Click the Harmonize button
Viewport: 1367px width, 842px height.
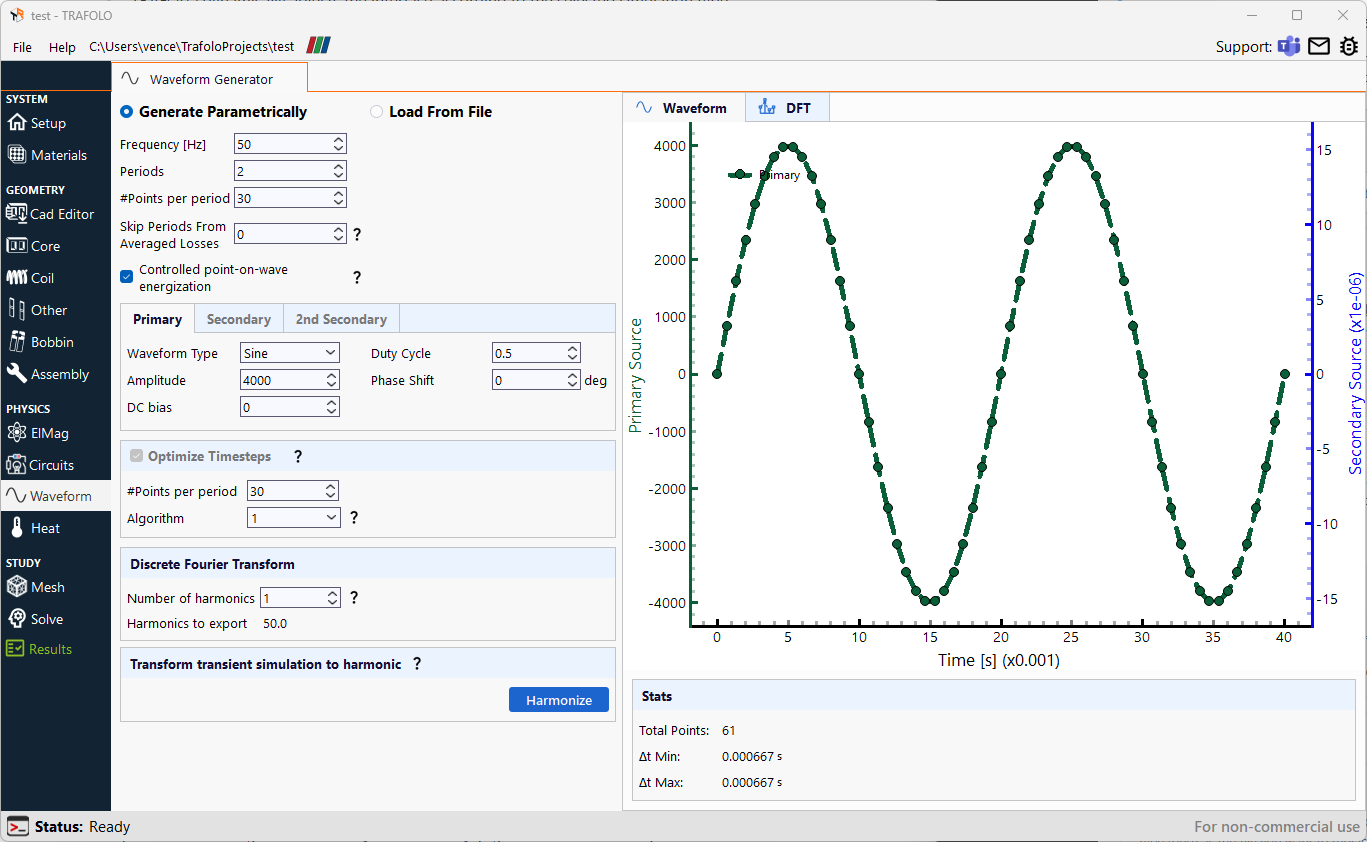tap(559, 700)
